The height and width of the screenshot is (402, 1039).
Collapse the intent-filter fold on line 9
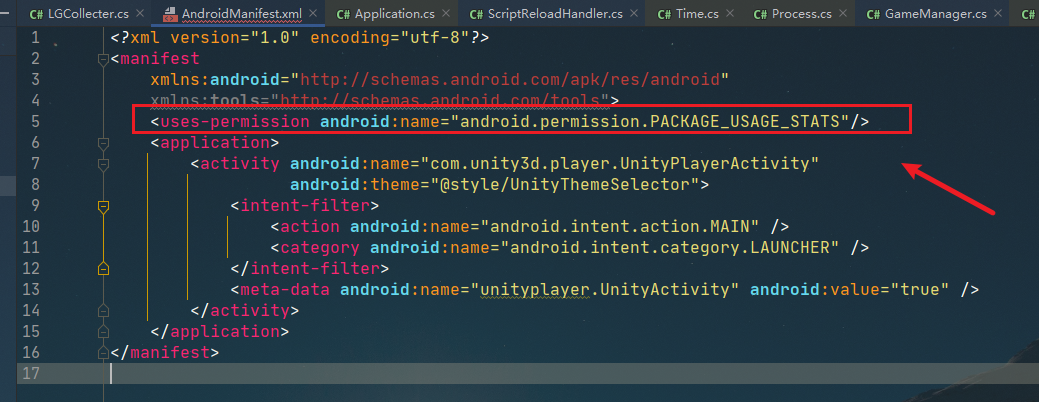click(x=103, y=207)
